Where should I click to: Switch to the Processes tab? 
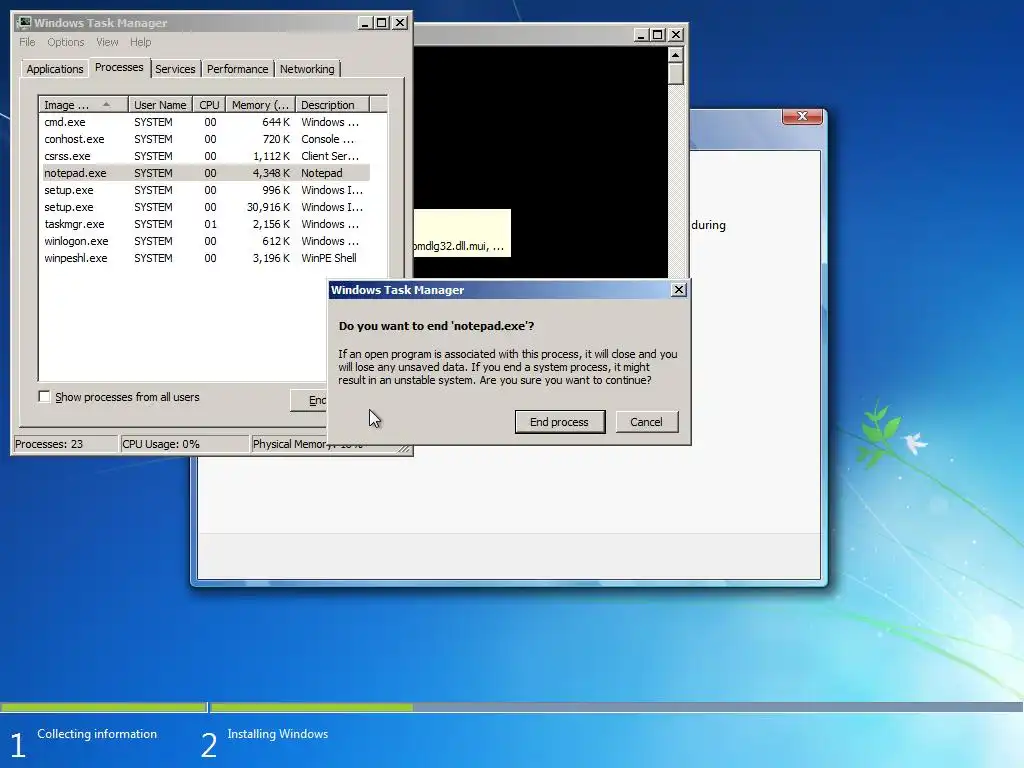coord(119,67)
